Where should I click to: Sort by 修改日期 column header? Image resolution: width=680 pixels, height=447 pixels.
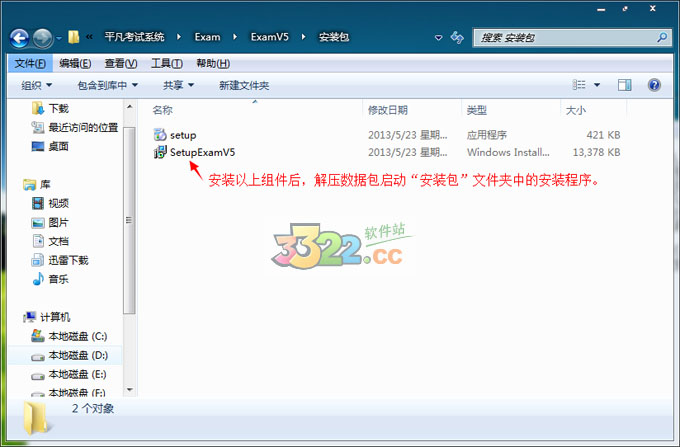(388, 110)
